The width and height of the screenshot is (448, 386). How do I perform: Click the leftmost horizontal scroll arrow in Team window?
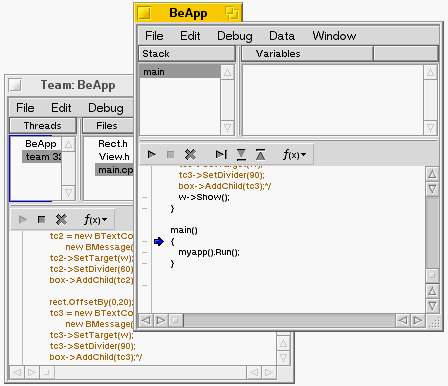click(x=17, y=372)
